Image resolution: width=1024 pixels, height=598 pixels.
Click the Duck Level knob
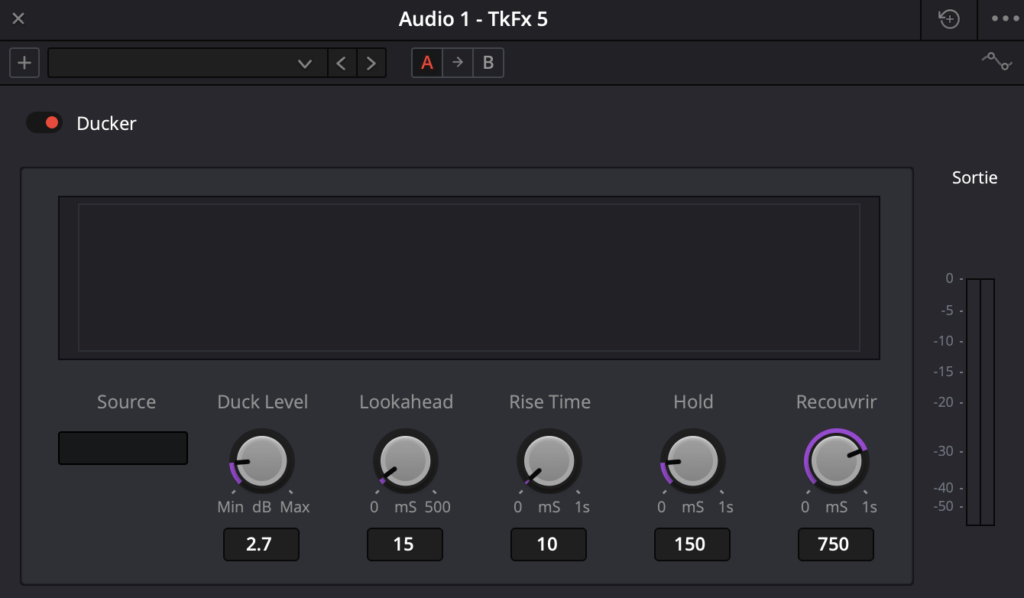(x=261, y=461)
